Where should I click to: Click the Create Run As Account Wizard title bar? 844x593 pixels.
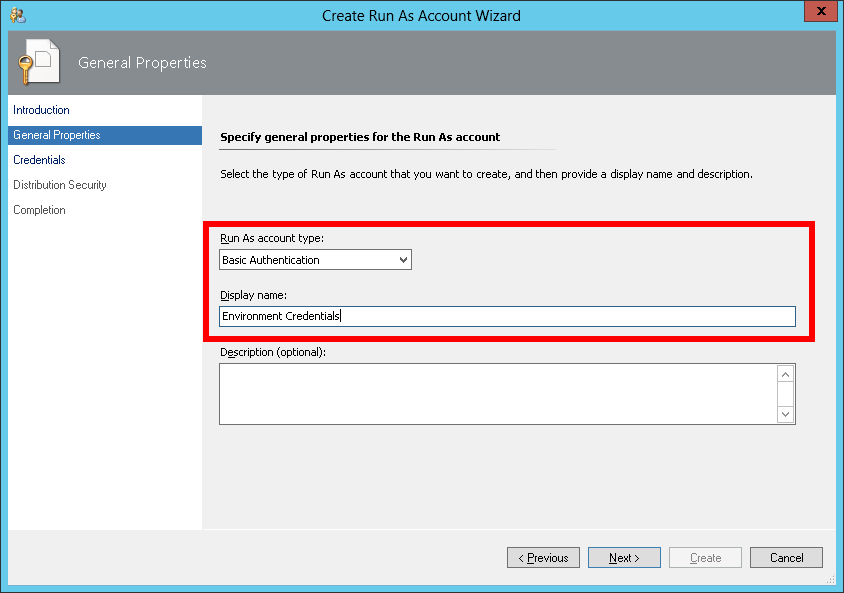click(421, 15)
